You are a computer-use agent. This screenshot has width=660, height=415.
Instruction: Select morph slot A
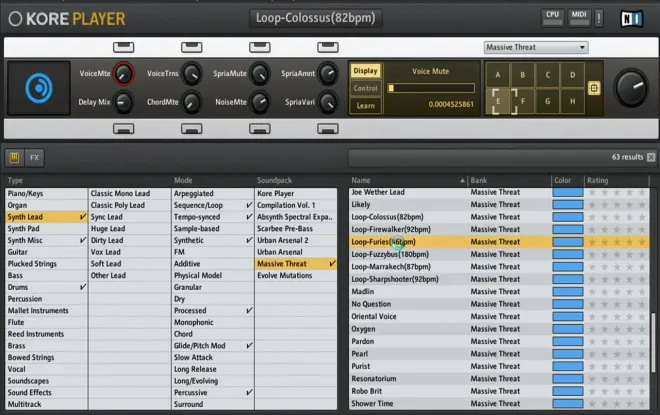pos(498,75)
